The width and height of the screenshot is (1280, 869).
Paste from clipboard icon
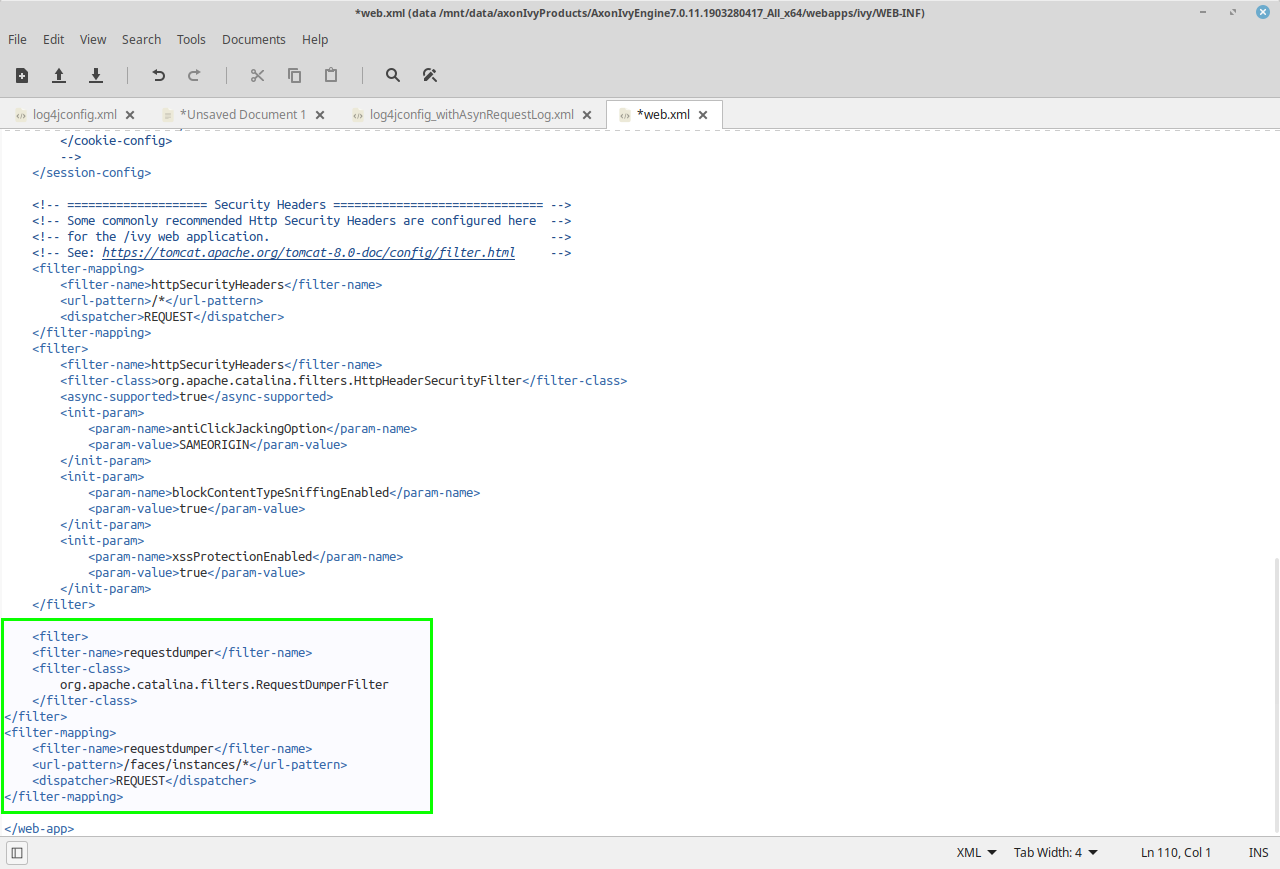click(331, 75)
